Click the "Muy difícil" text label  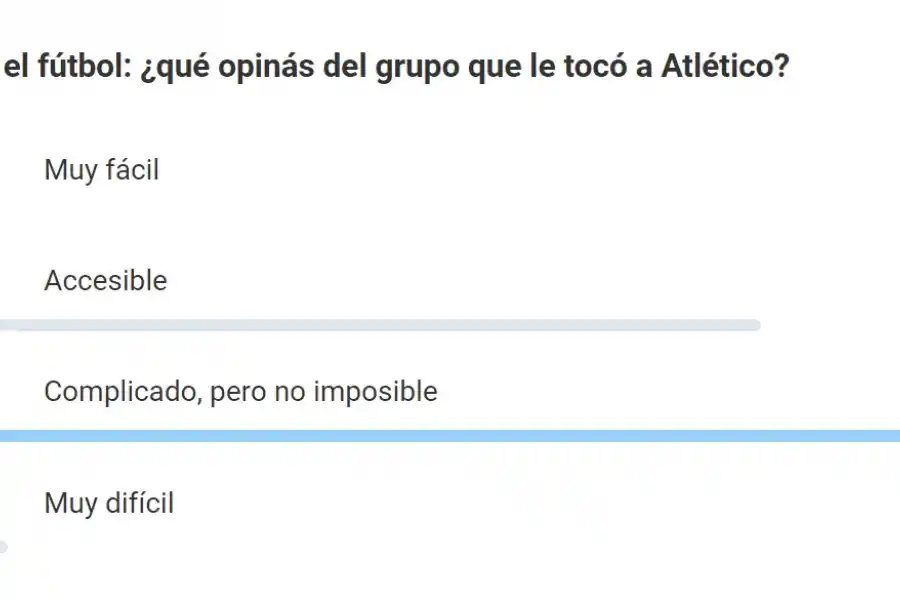tap(108, 504)
